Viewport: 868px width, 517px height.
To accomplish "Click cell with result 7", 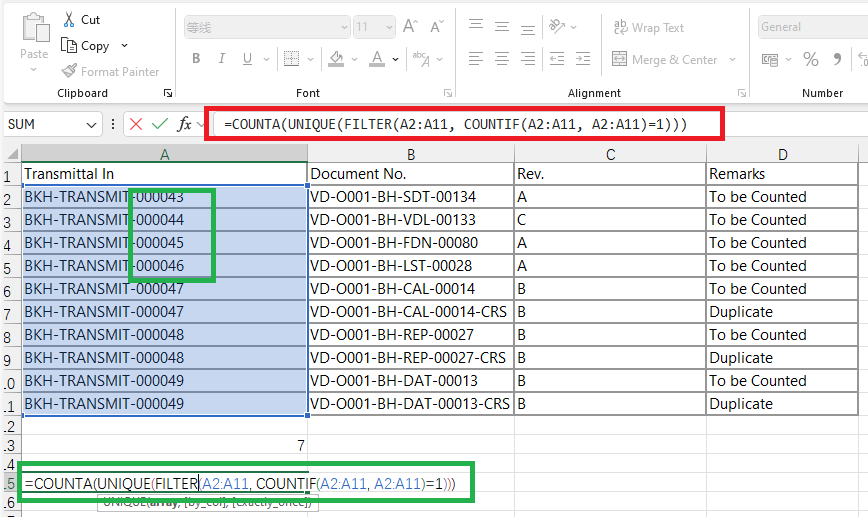I will (x=164, y=445).
